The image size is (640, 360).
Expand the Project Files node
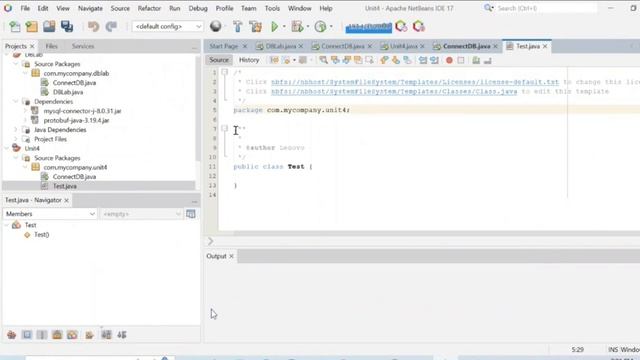coord(16,139)
